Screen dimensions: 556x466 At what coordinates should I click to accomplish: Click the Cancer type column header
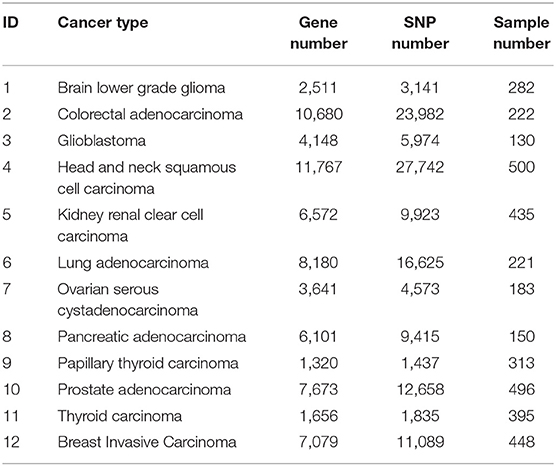pyautogui.click(x=103, y=23)
